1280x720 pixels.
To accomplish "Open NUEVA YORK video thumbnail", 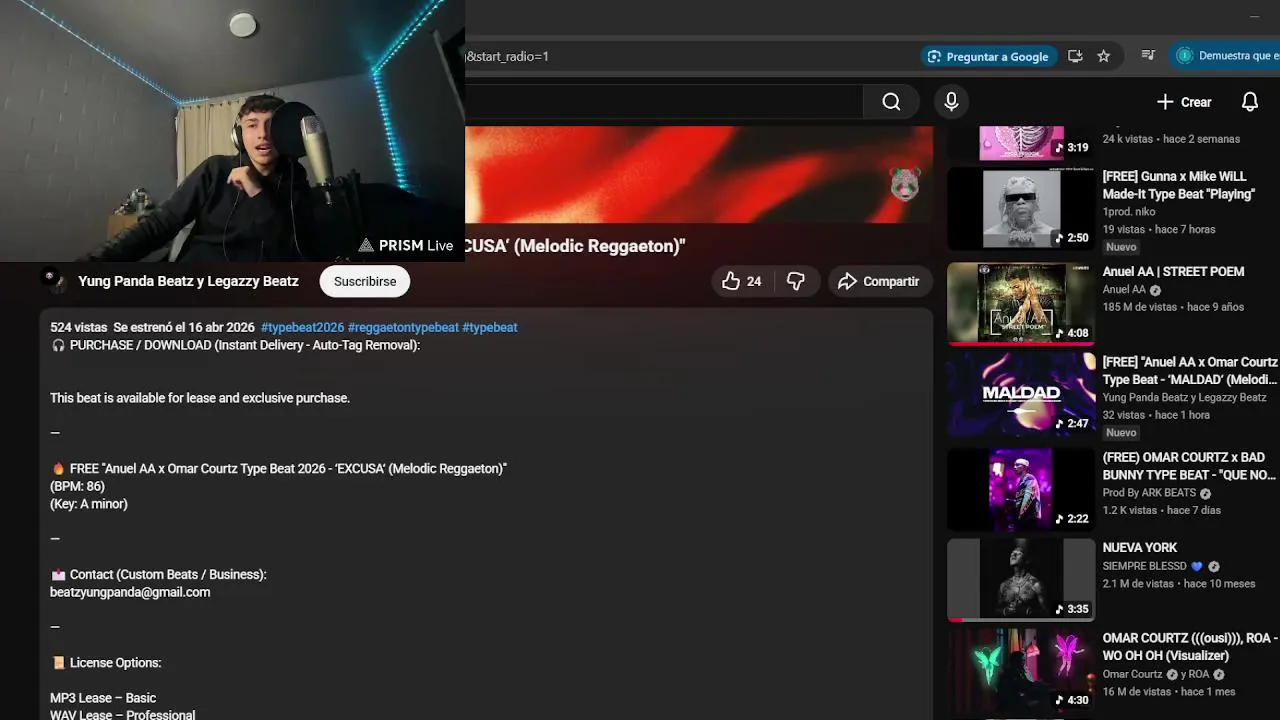I will coord(1021,580).
